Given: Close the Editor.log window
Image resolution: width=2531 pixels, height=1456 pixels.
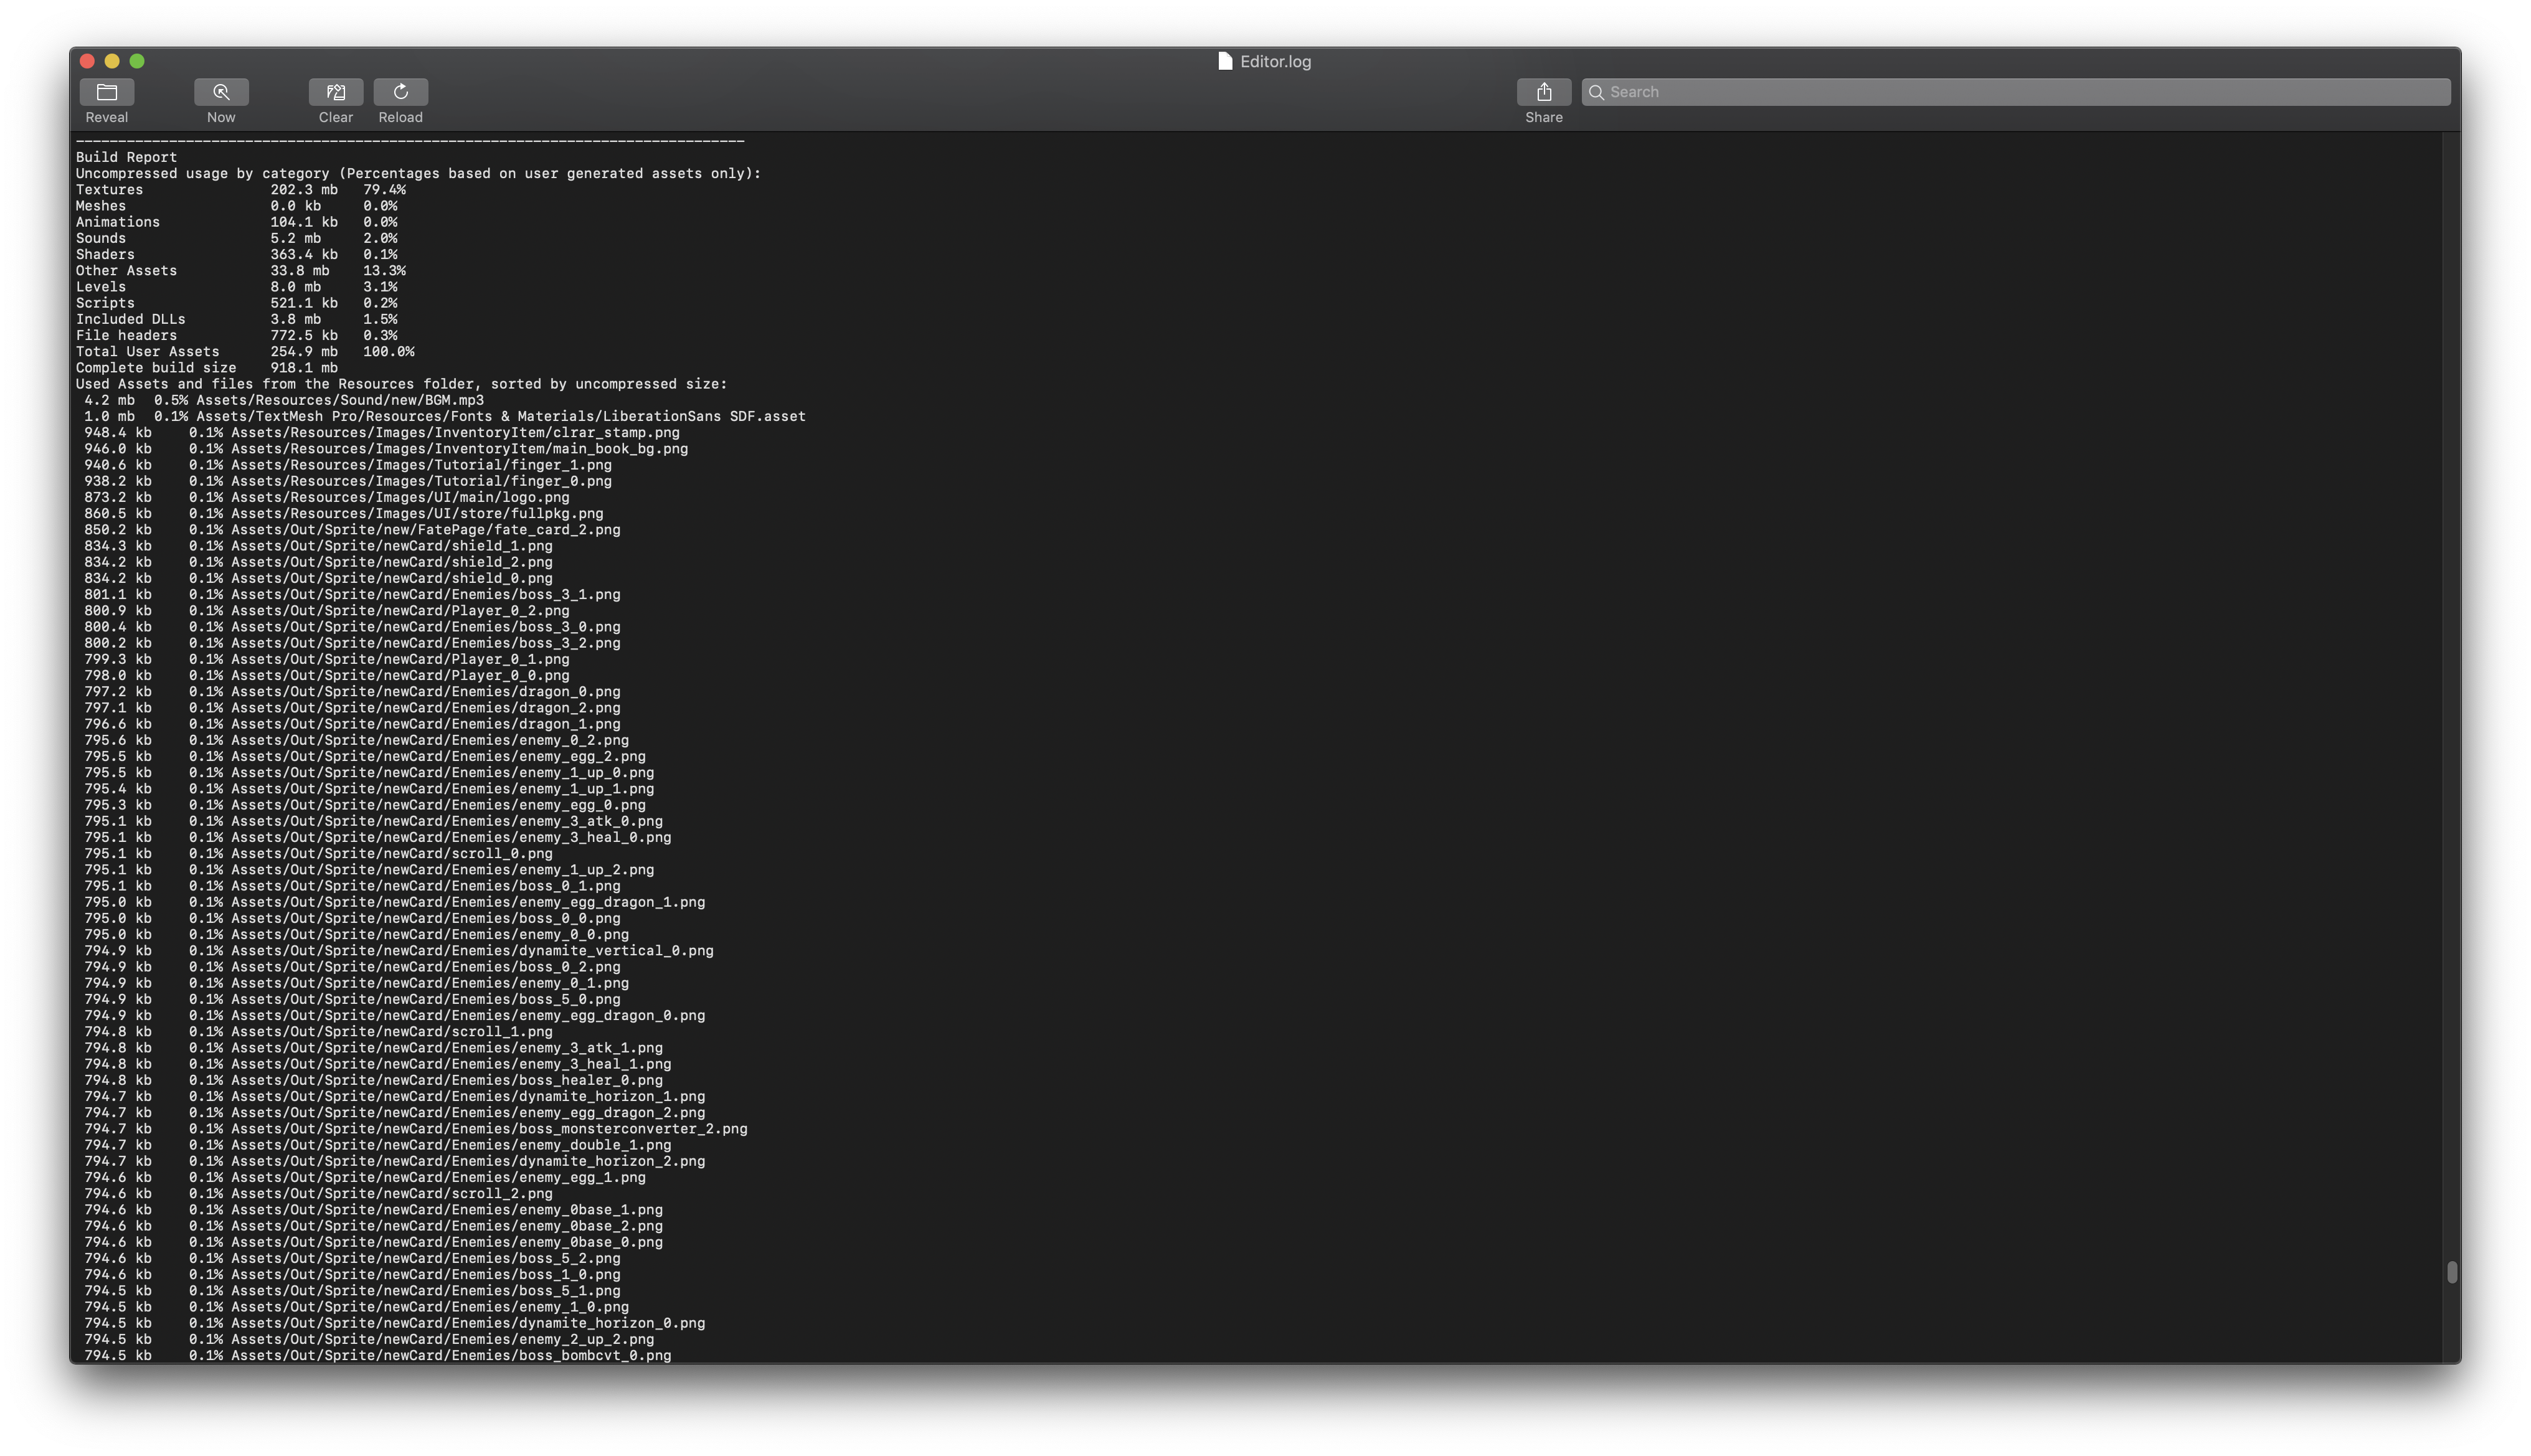Looking at the screenshot, I should pyautogui.click(x=87, y=61).
